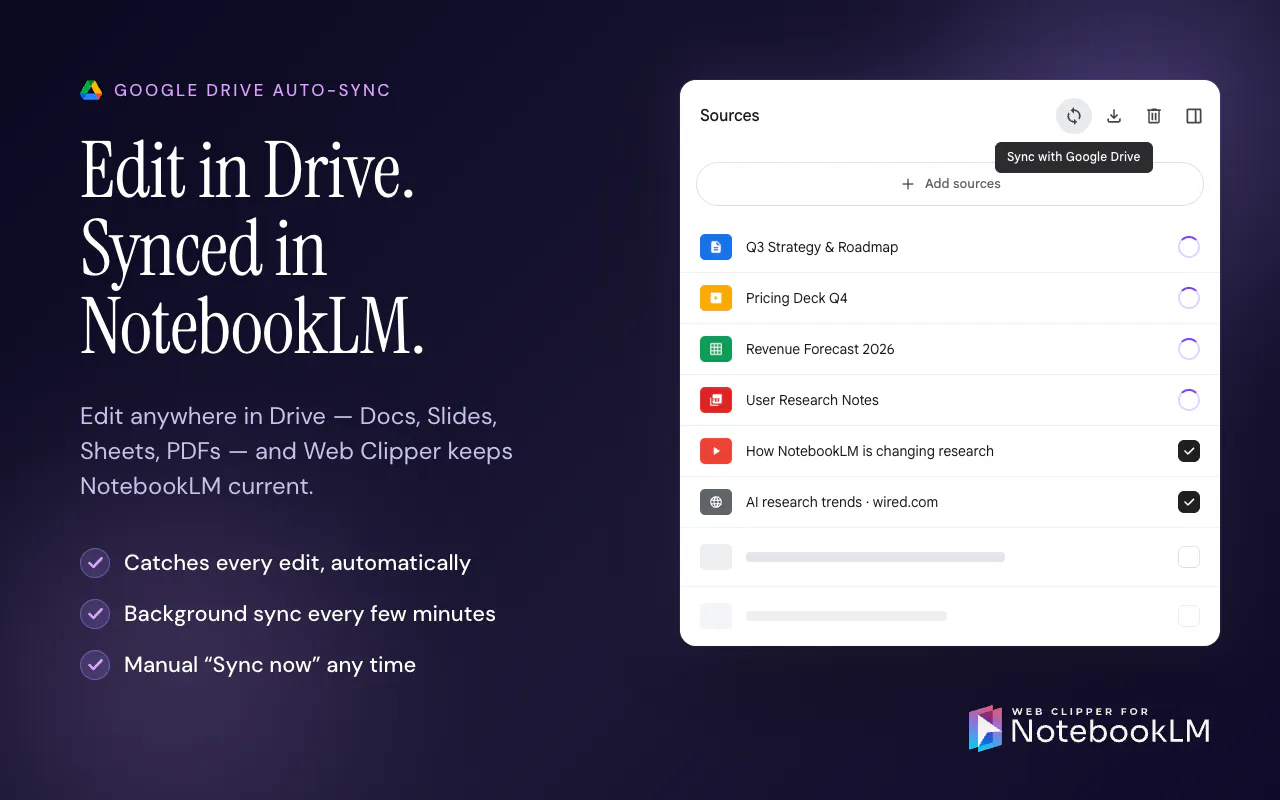Tick the first placeholder row checkbox

click(1189, 557)
